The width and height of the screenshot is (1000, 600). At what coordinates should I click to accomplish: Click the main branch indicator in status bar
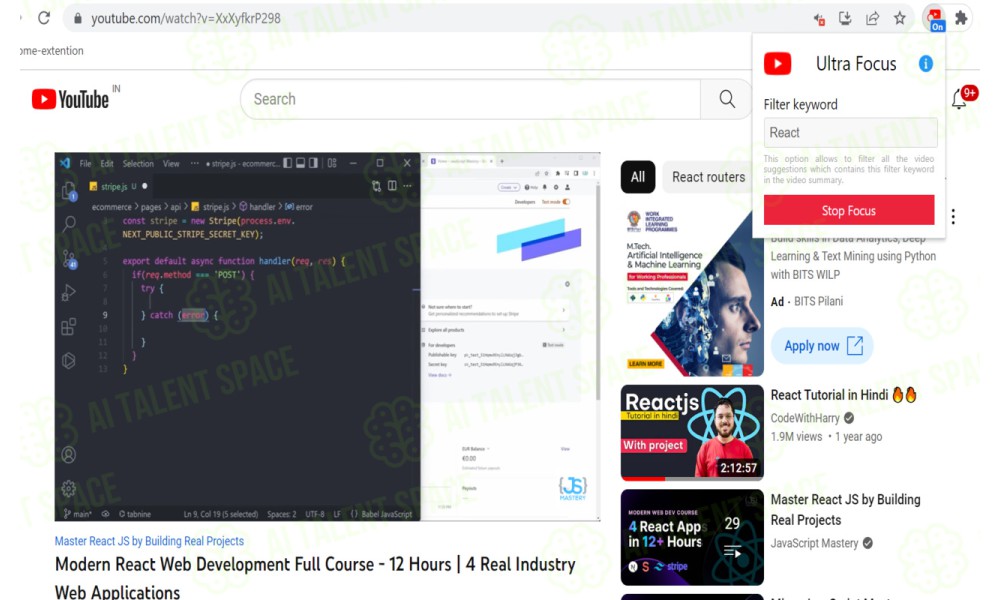(78, 514)
